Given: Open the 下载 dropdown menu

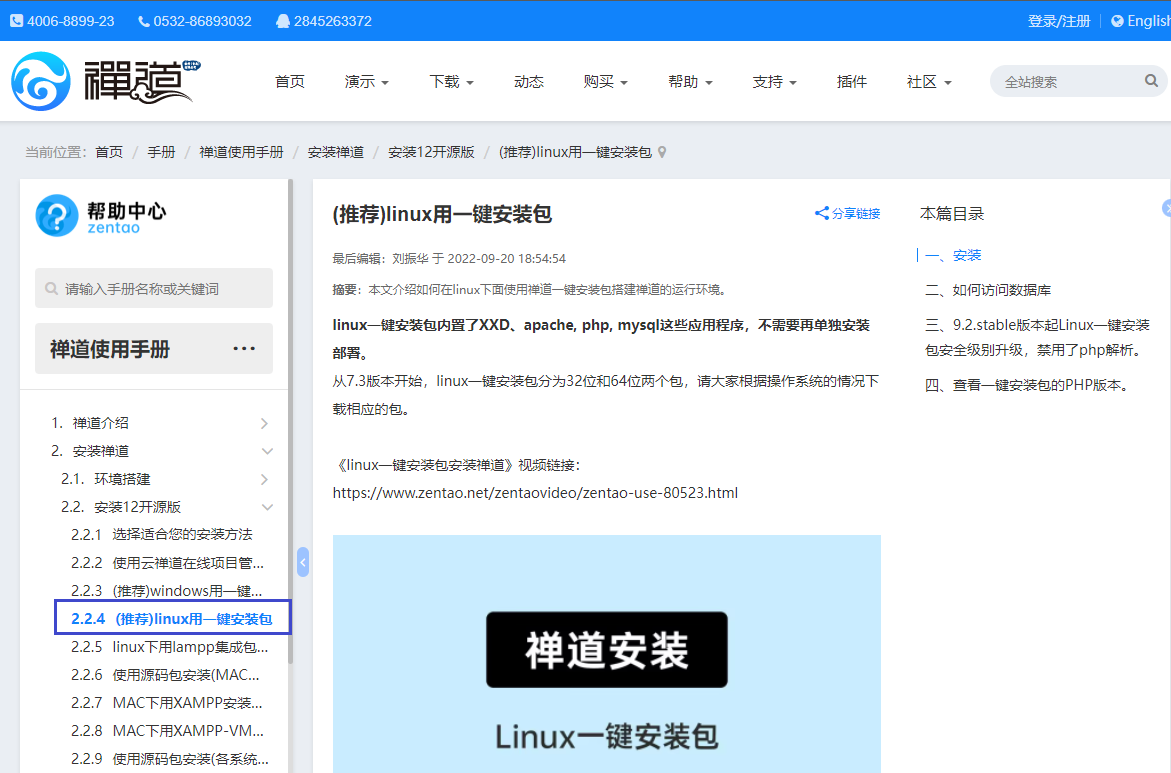Looking at the screenshot, I should (451, 82).
